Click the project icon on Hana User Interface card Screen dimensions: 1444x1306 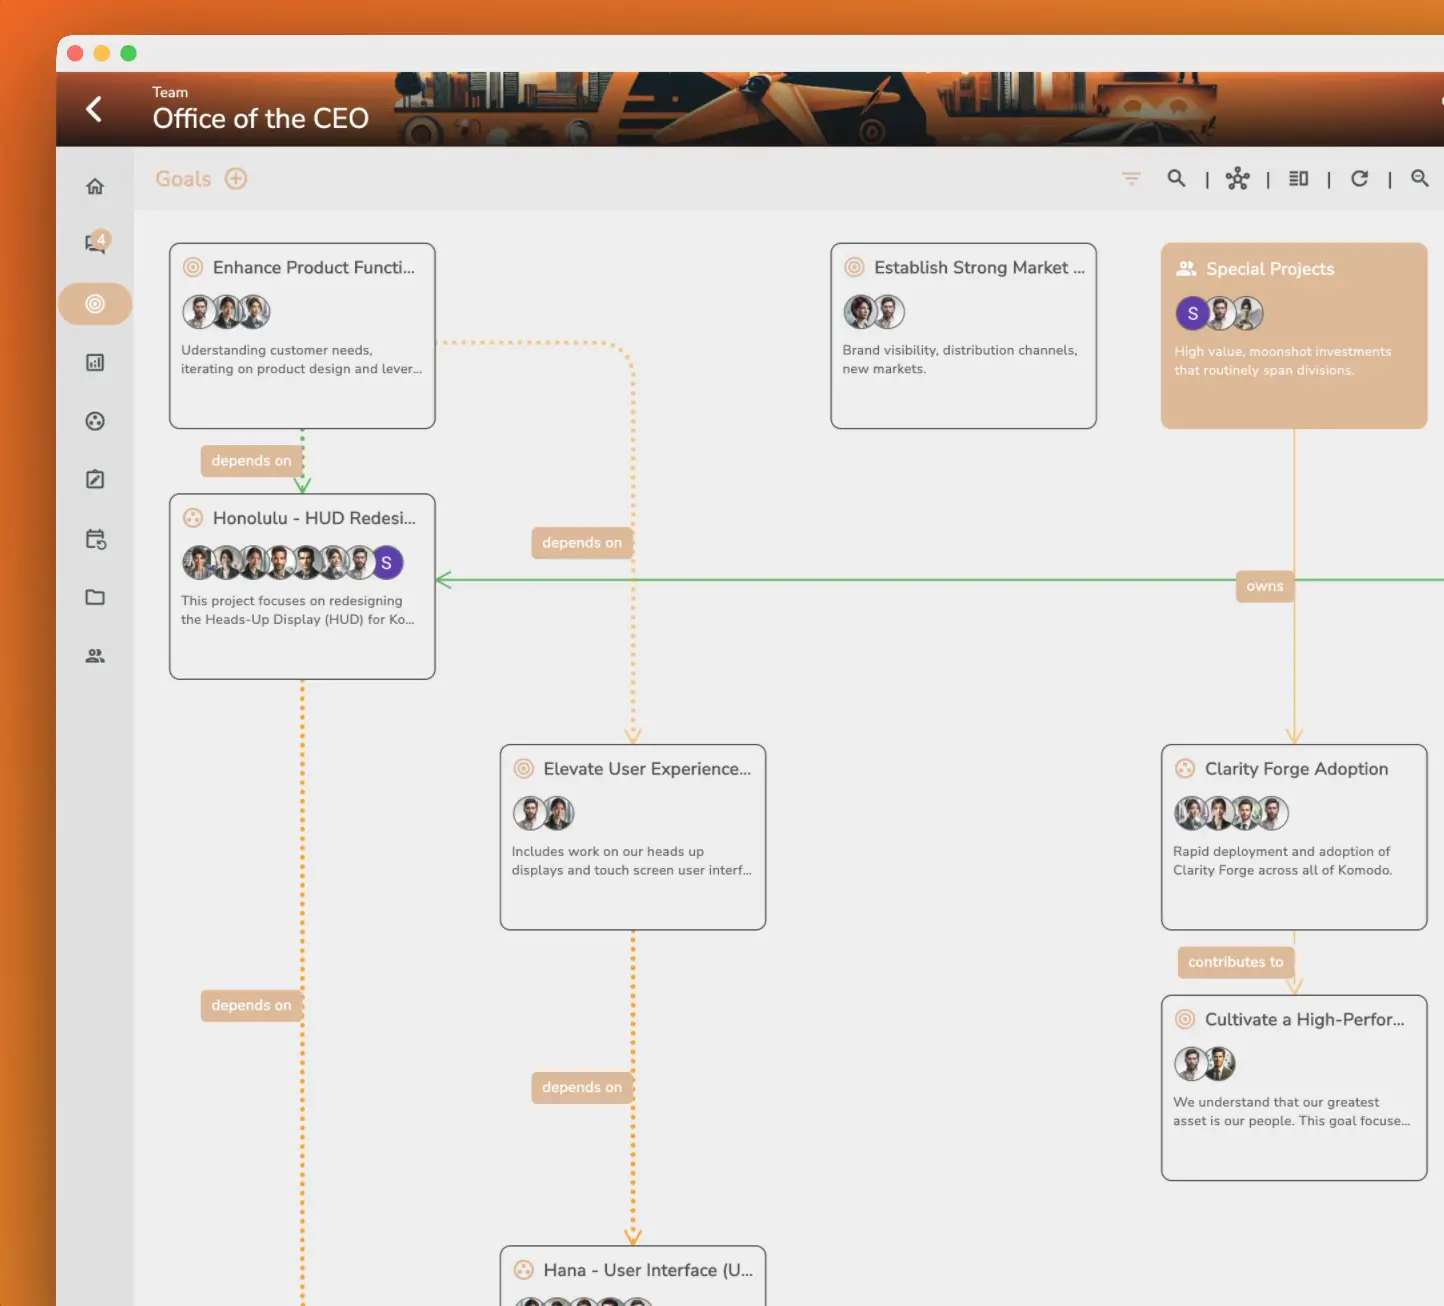(523, 1270)
